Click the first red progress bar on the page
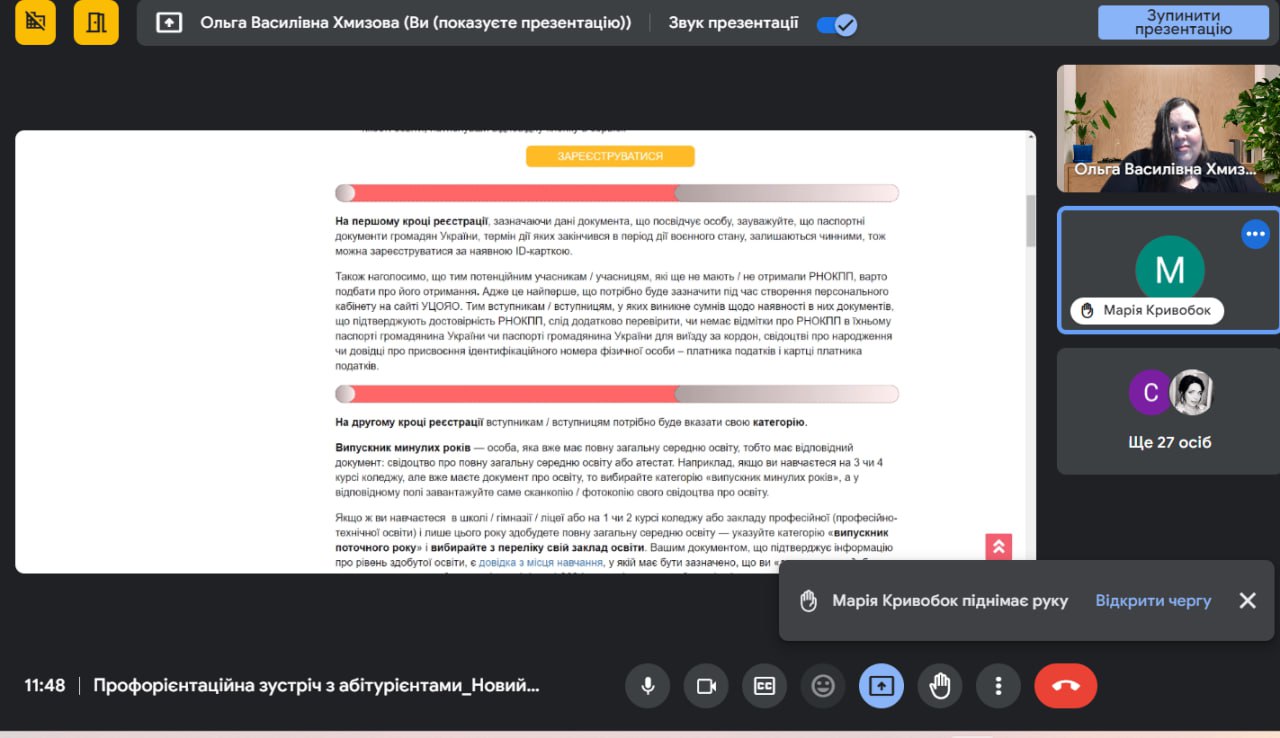 tap(617, 193)
